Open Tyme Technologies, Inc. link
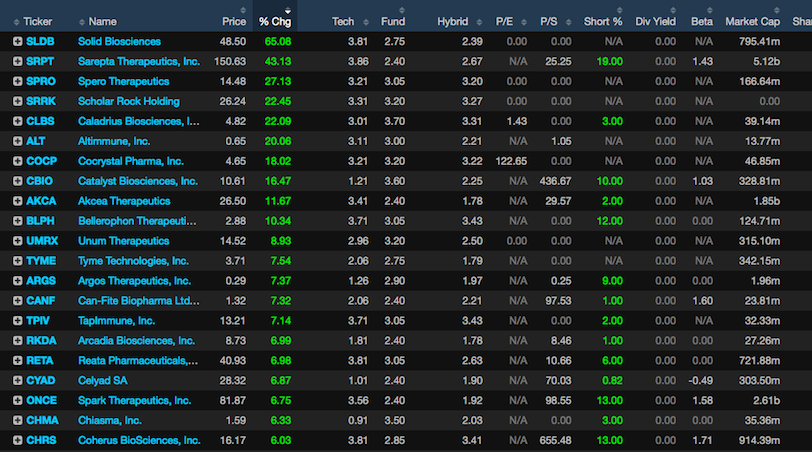Viewport: 812px width, 452px height. (x=133, y=261)
